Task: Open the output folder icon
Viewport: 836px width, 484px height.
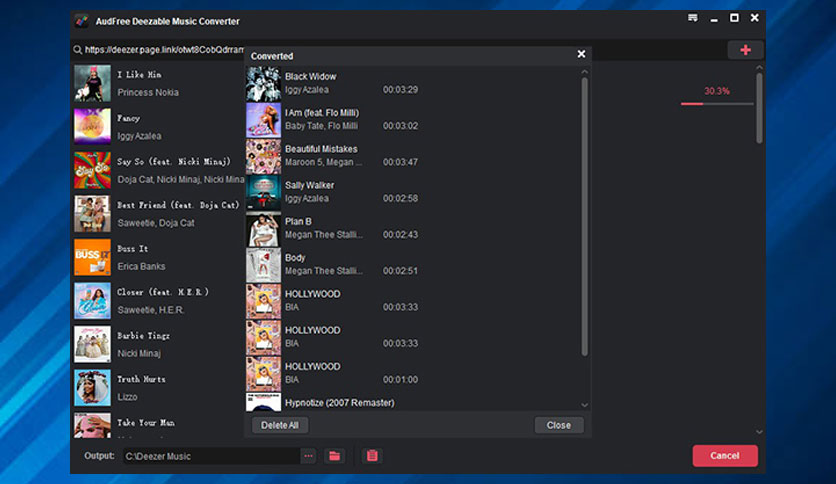Action: click(334, 456)
